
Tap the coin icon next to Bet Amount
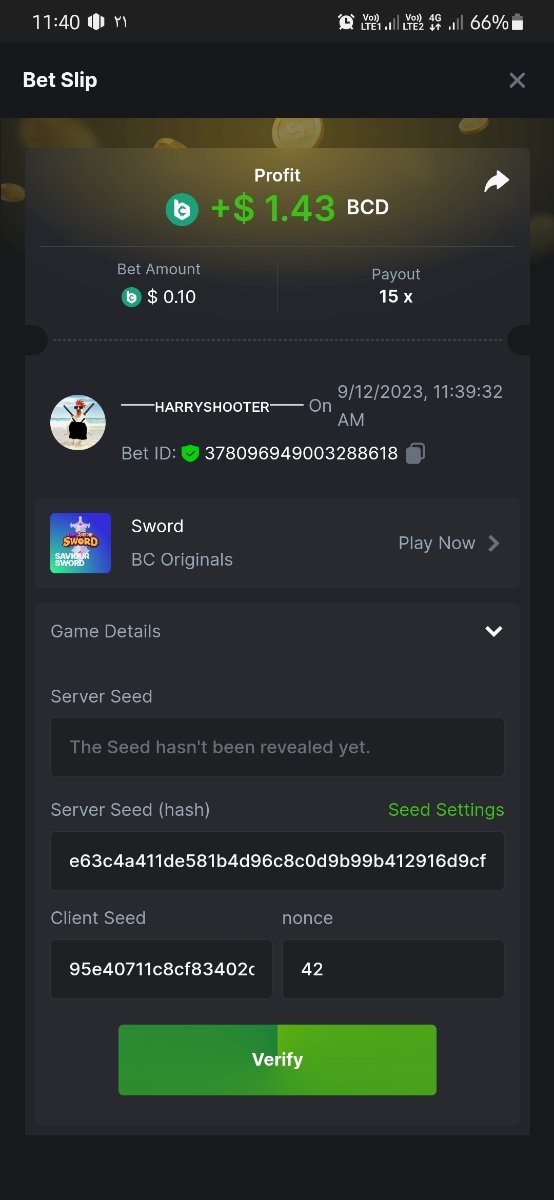[x=131, y=297]
